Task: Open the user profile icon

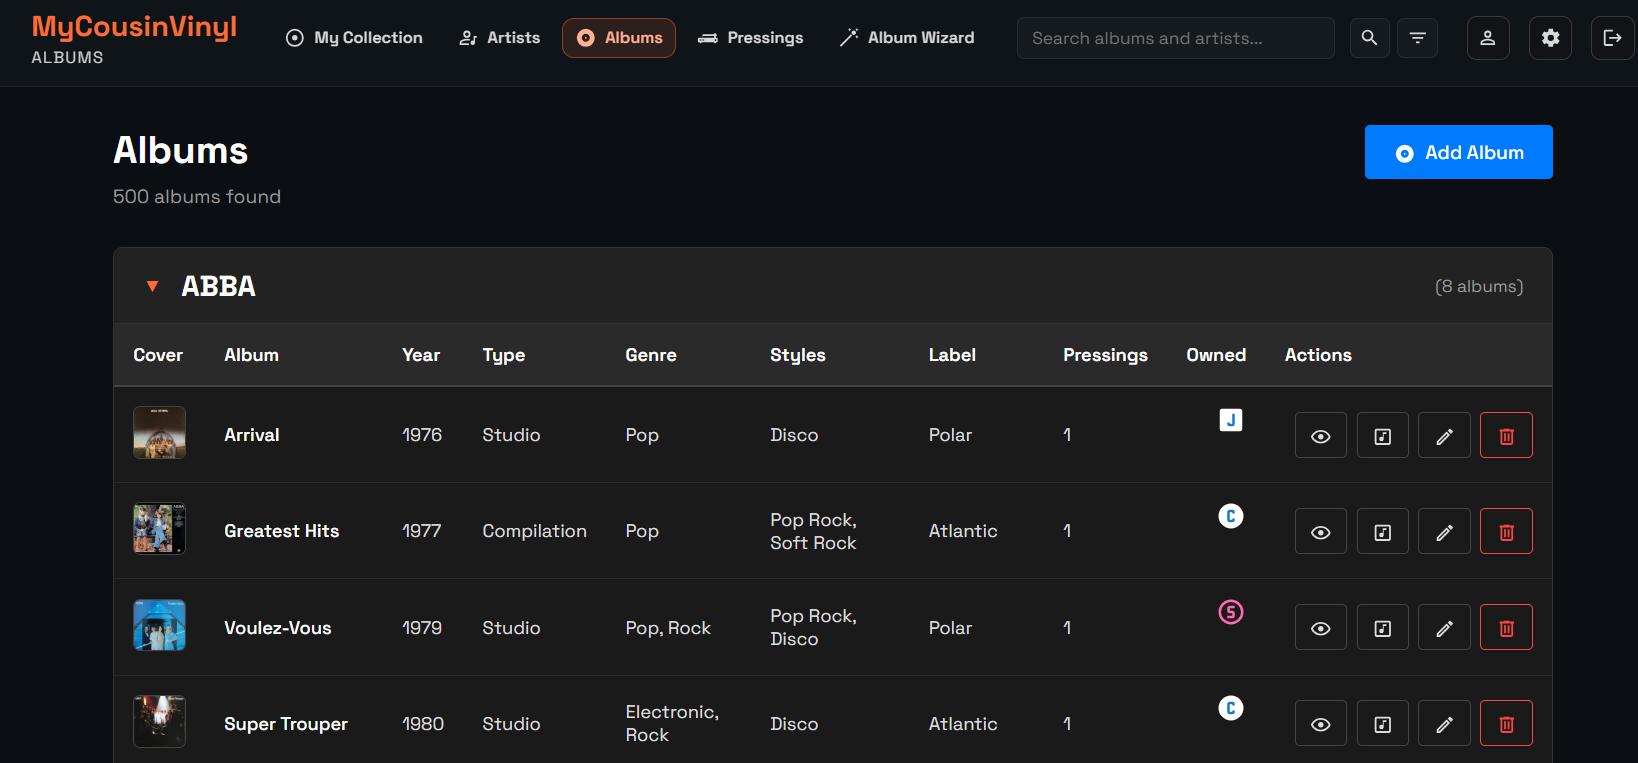Action: coord(1488,38)
